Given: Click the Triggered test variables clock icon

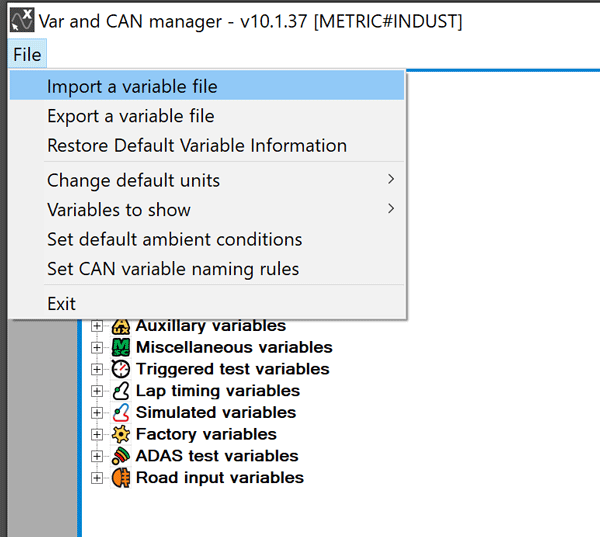Looking at the screenshot, I should (x=120, y=369).
